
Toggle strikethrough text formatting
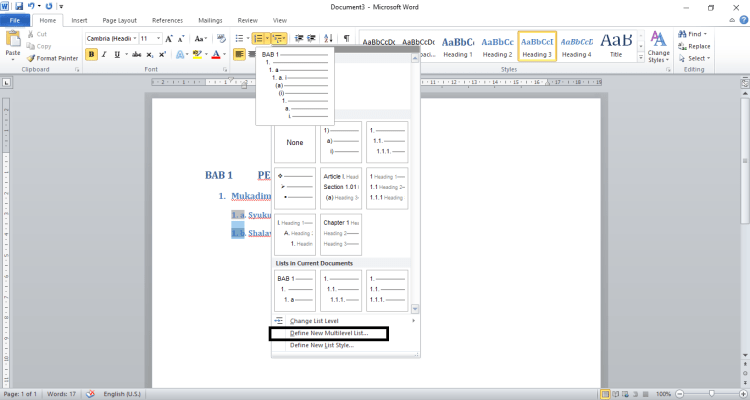point(135,54)
